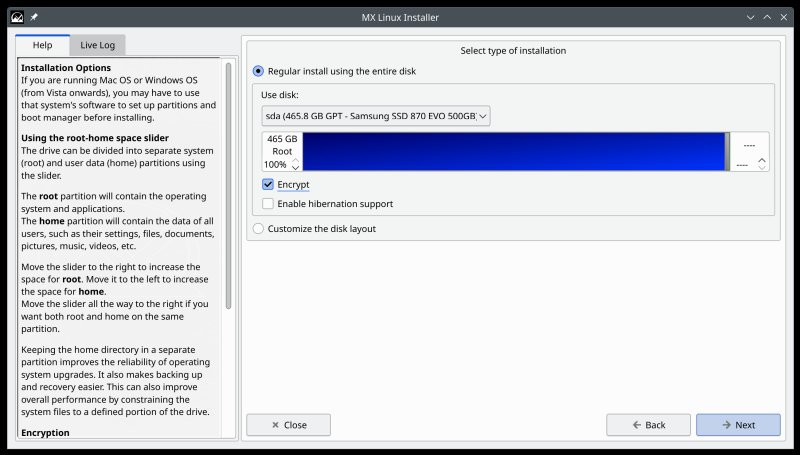Go Back to the previous step
The height and width of the screenshot is (455, 800).
(x=648, y=425)
